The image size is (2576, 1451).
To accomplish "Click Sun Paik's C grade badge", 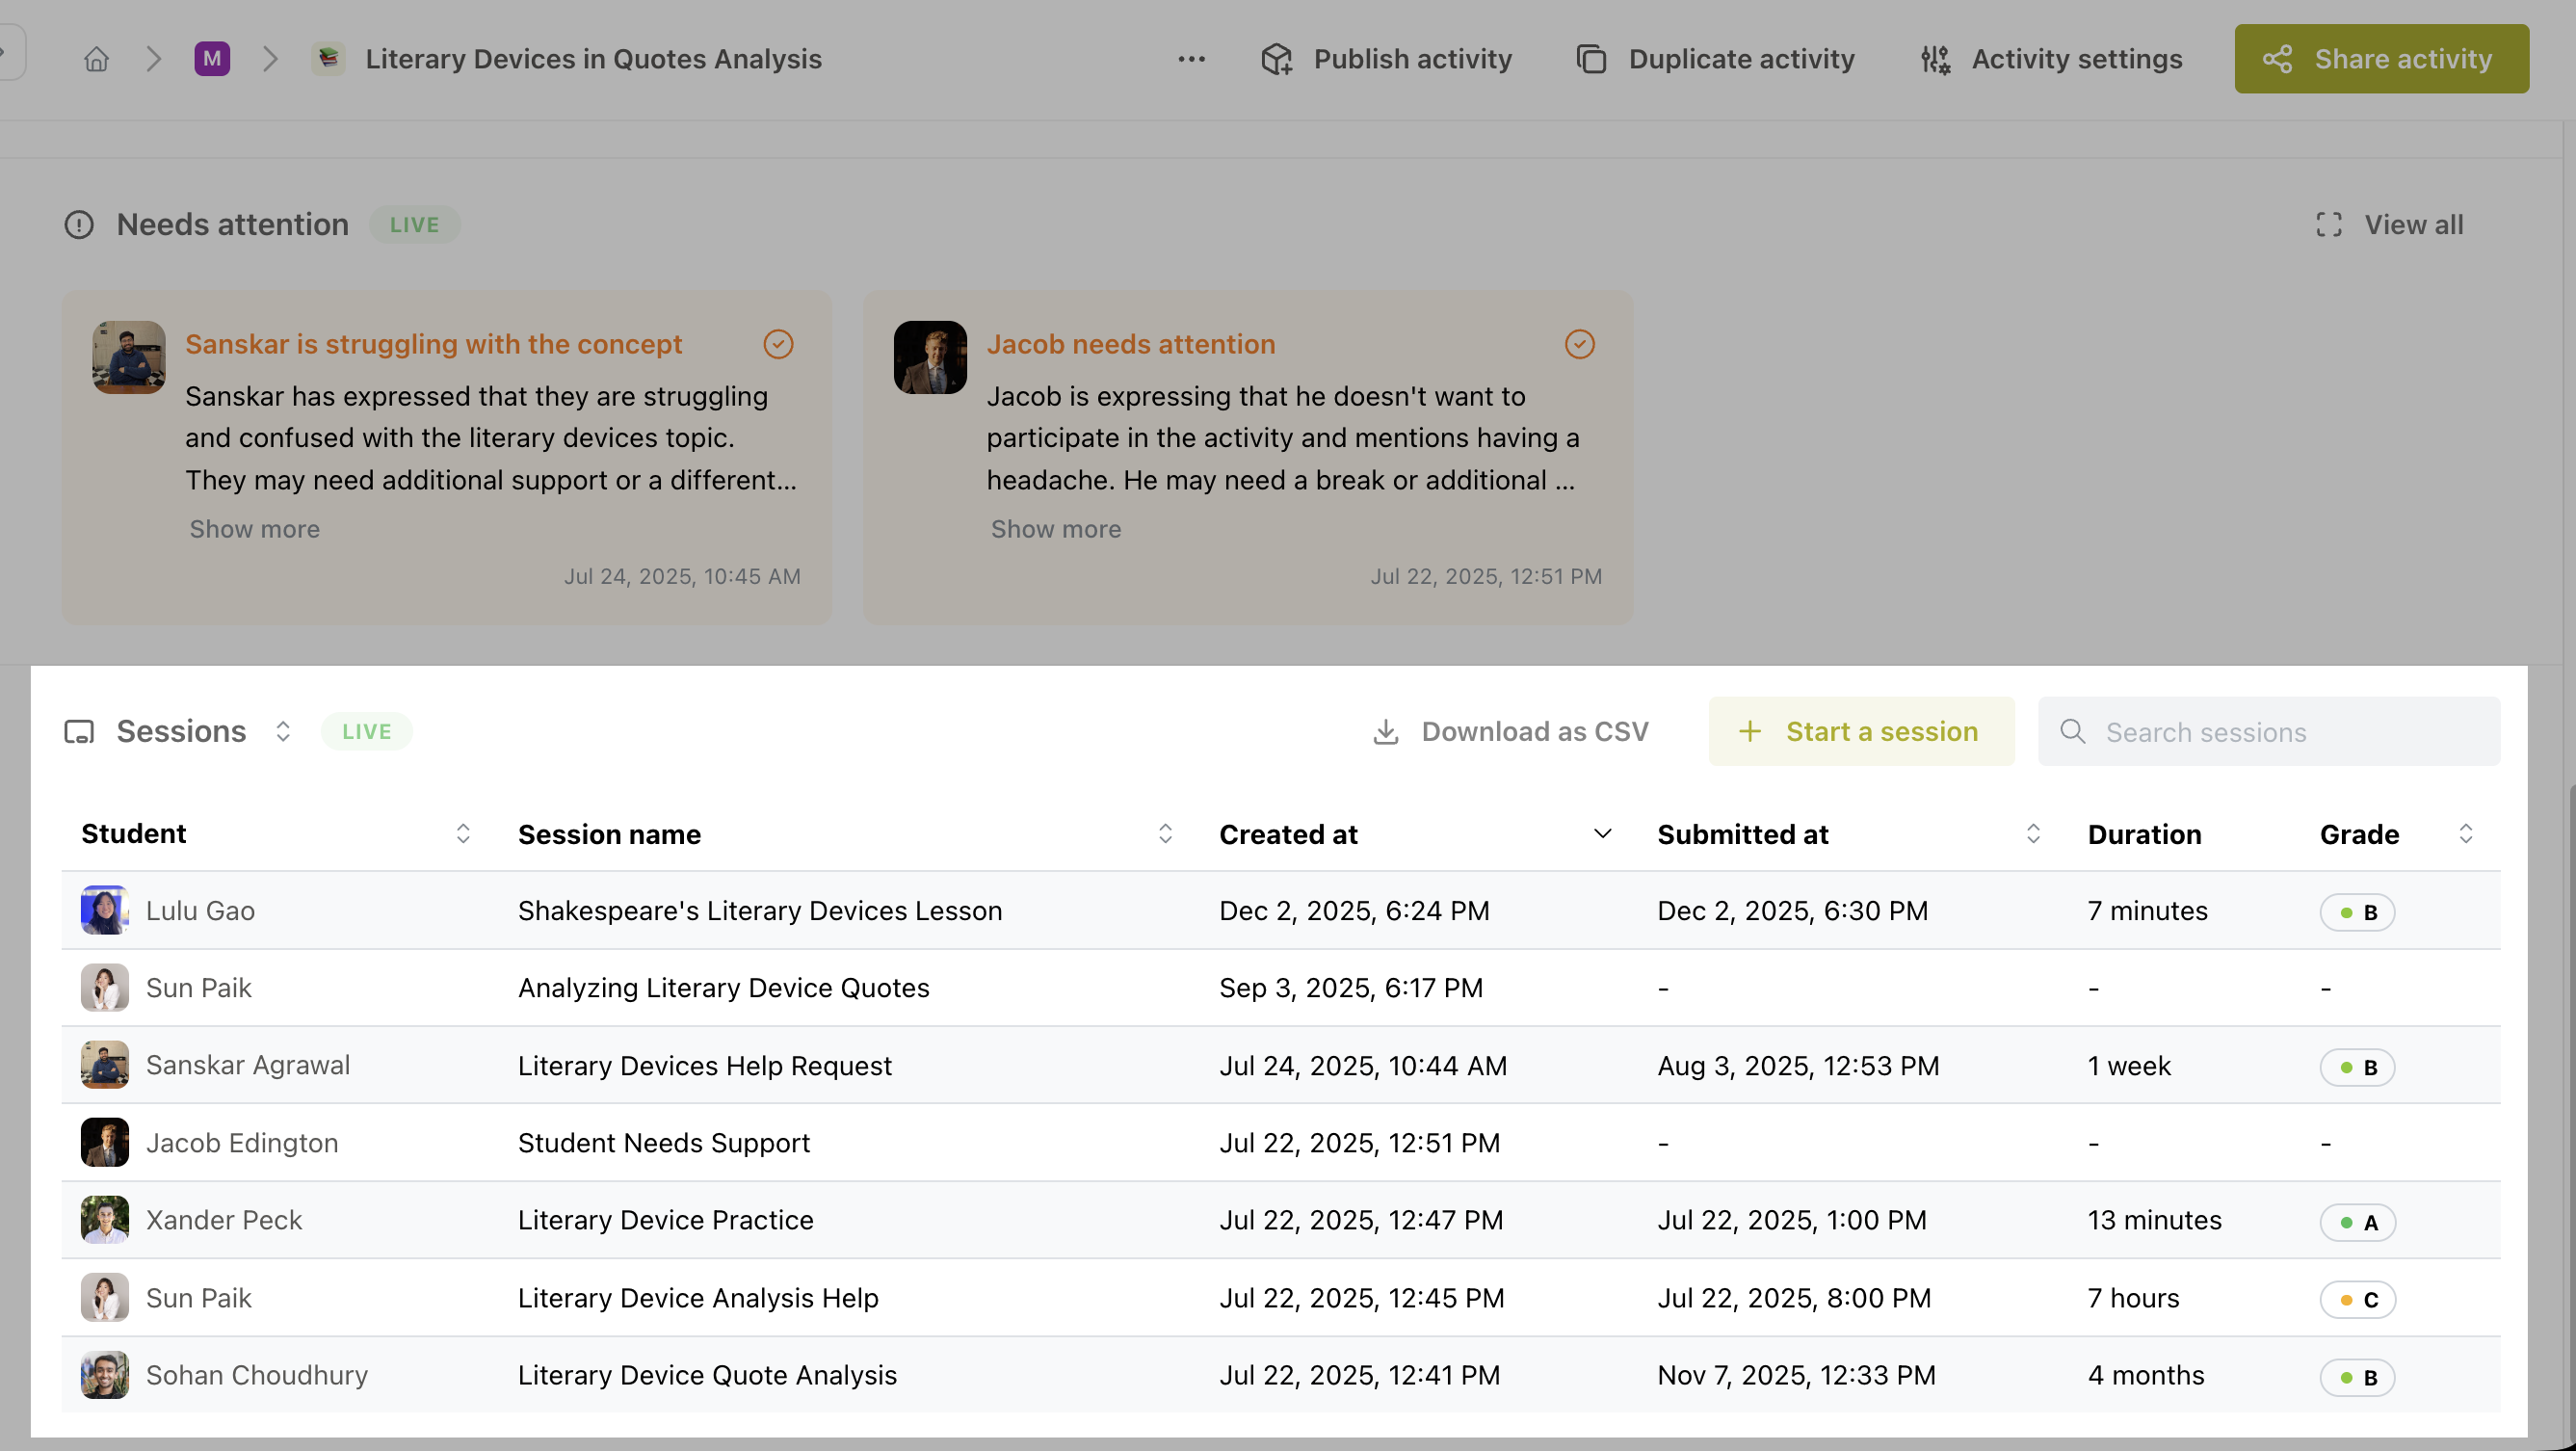I will 2357,1300.
